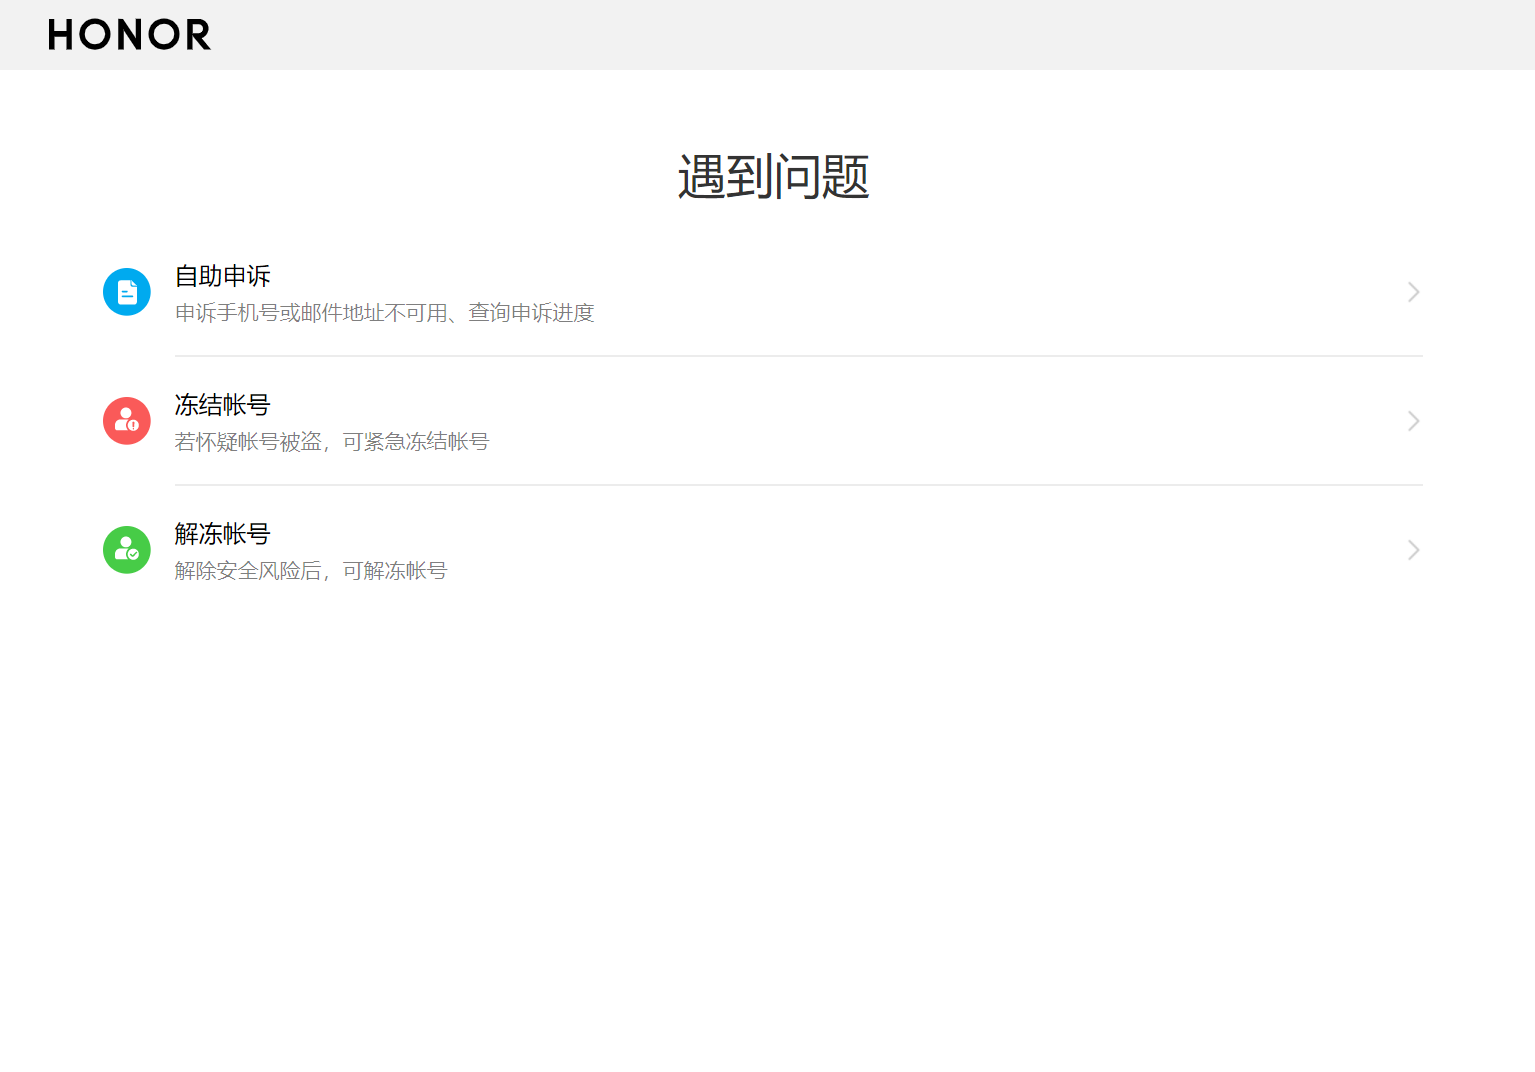Expand 自助申诉 using its right chevron
The image size is (1535, 1072).
1413,292
